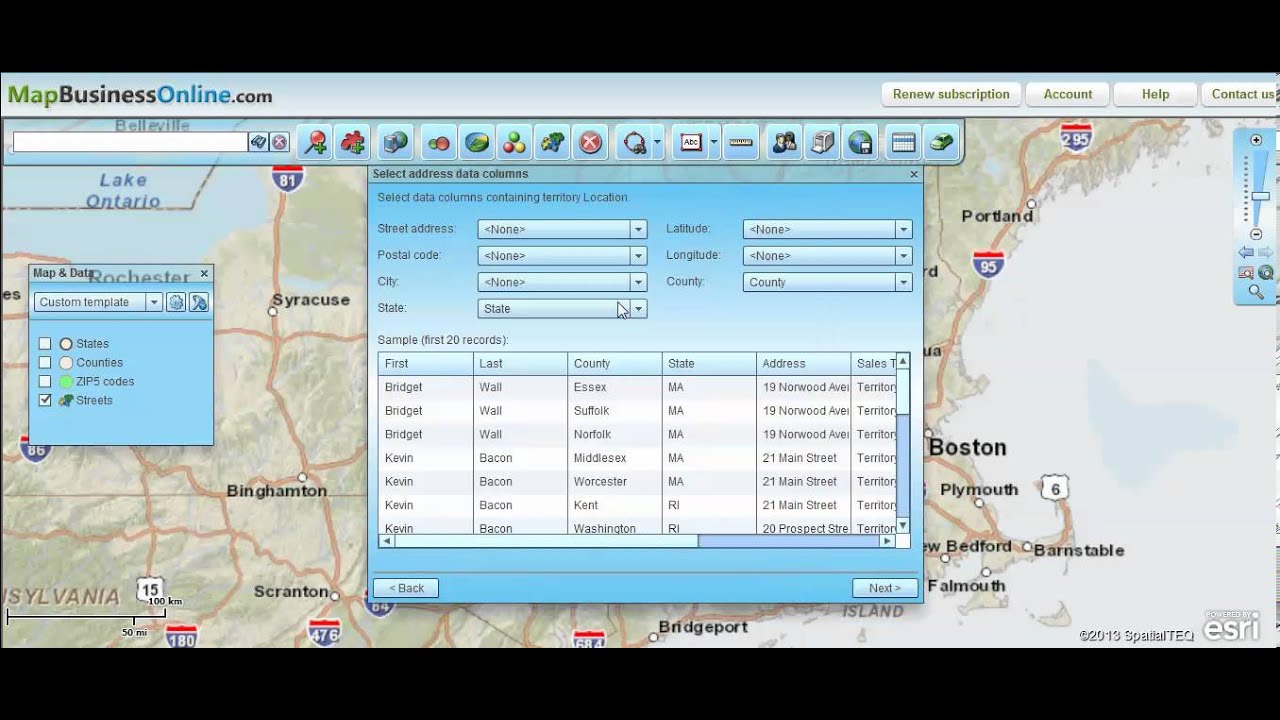Click the gear icon in Map & Data
Image resolution: width=1280 pixels, height=720 pixels.
pyautogui.click(x=176, y=302)
